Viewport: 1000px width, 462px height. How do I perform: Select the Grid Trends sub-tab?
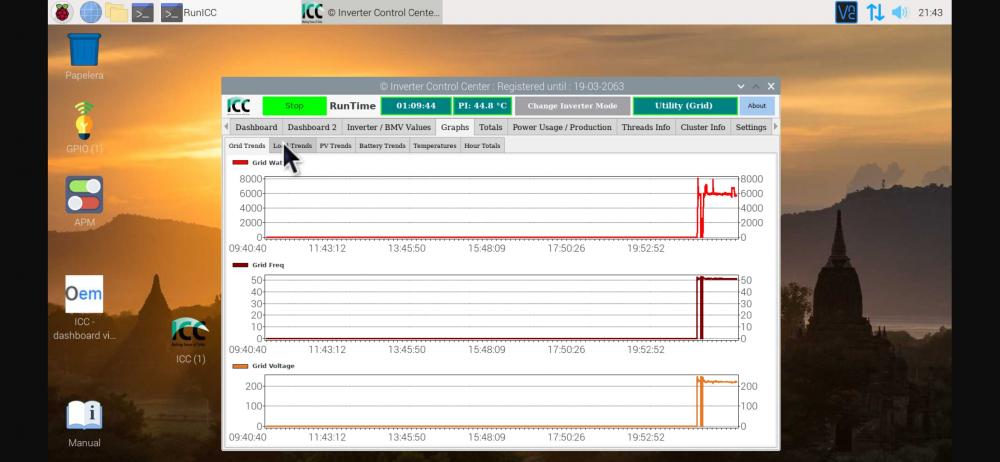247,145
